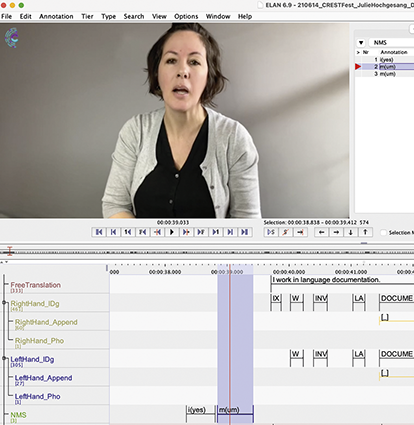Go to next scroll view button
Screen dimensions: 414x425
click(x=230, y=232)
